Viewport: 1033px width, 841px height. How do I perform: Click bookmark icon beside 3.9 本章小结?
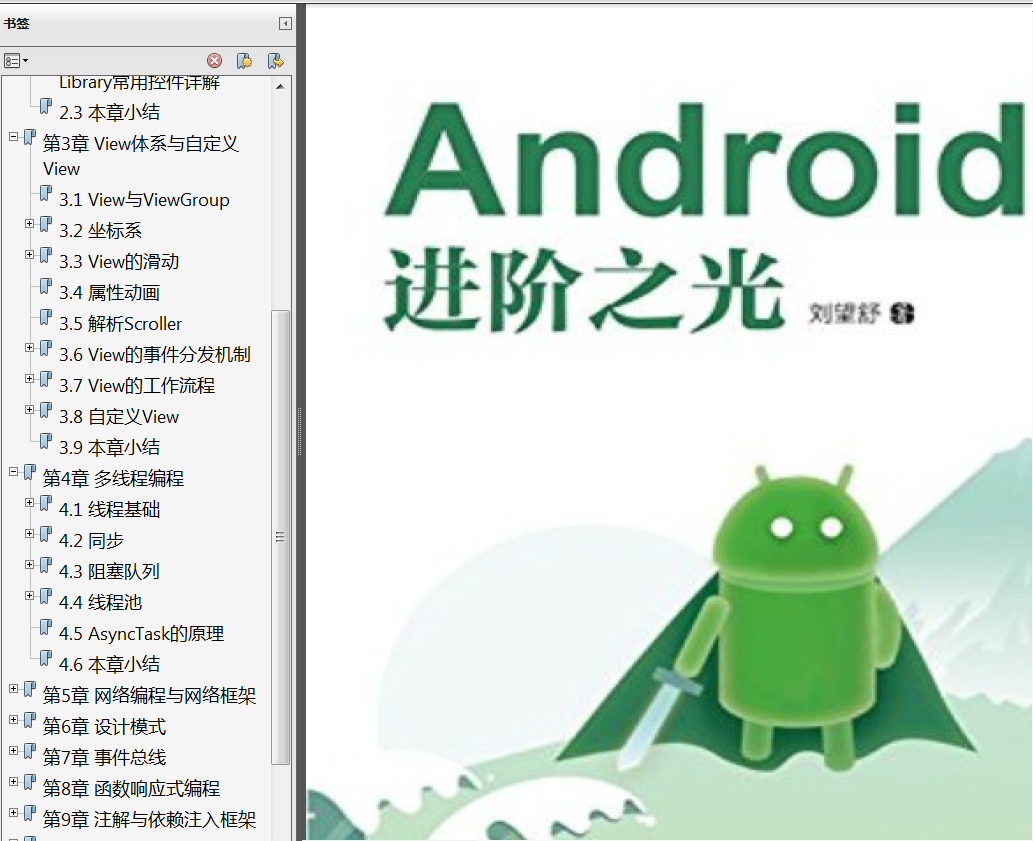[45, 441]
